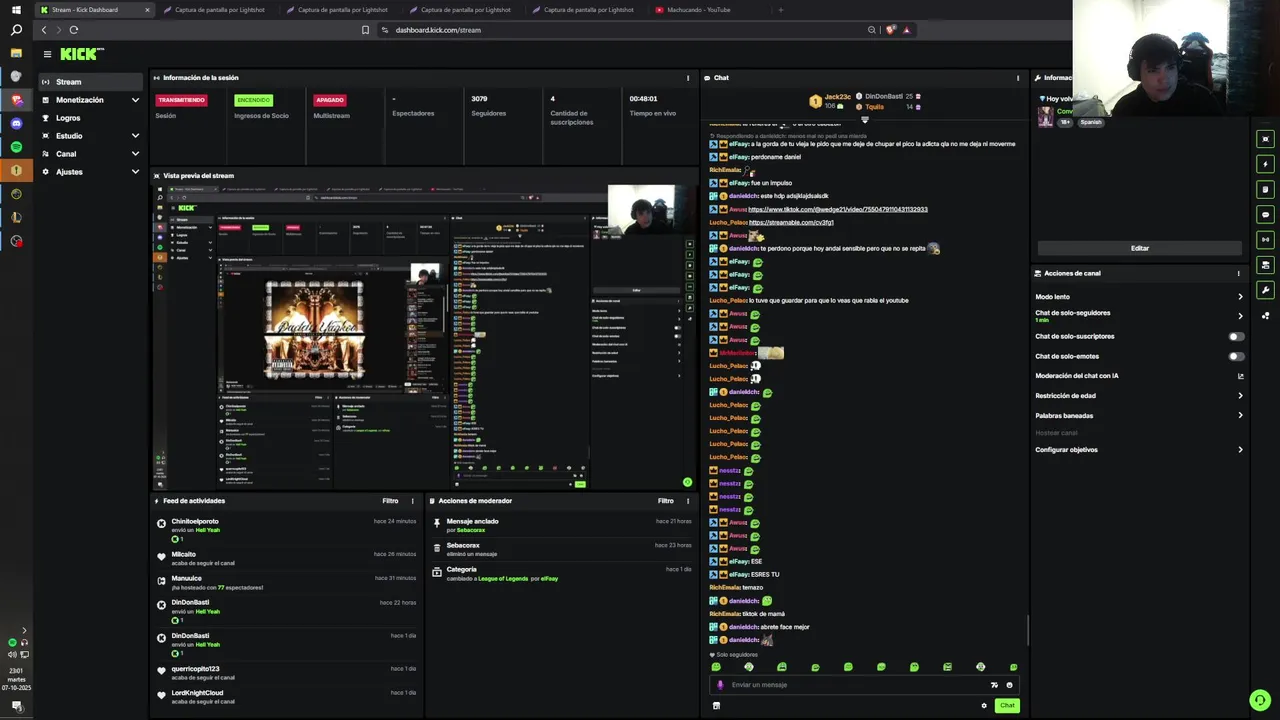Open Acciones de moderador three-dot menu
Screen dimensions: 1280x720
[687, 501]
